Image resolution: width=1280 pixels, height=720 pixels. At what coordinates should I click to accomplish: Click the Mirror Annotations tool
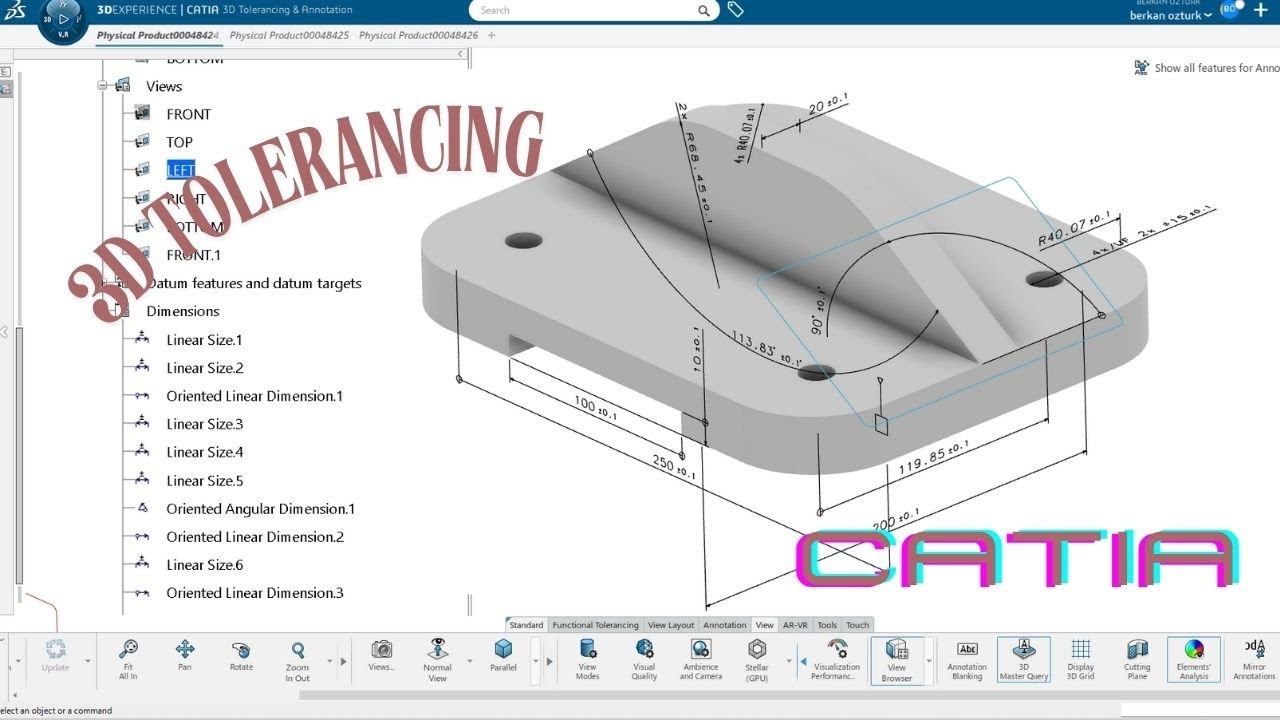pos(1254,660)
